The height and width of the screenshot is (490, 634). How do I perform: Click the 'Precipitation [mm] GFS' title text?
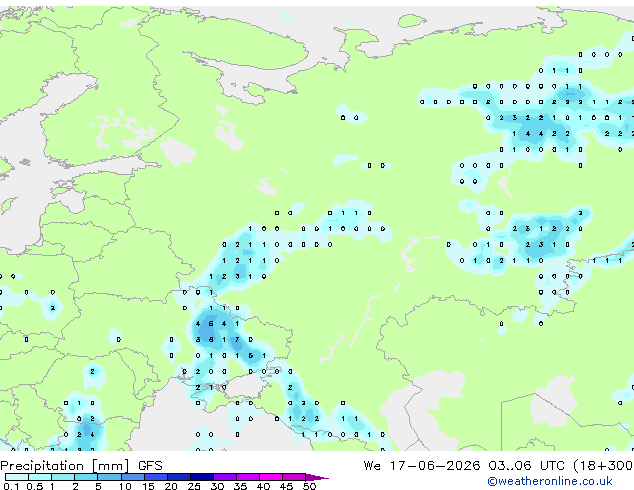pyautogui.click(x=81, y=466)
